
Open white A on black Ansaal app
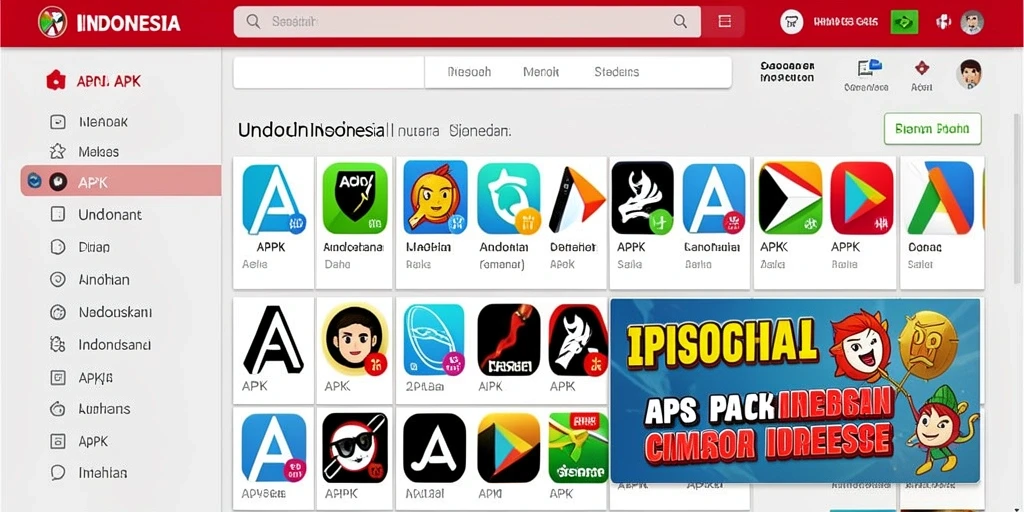click(434, 448)
